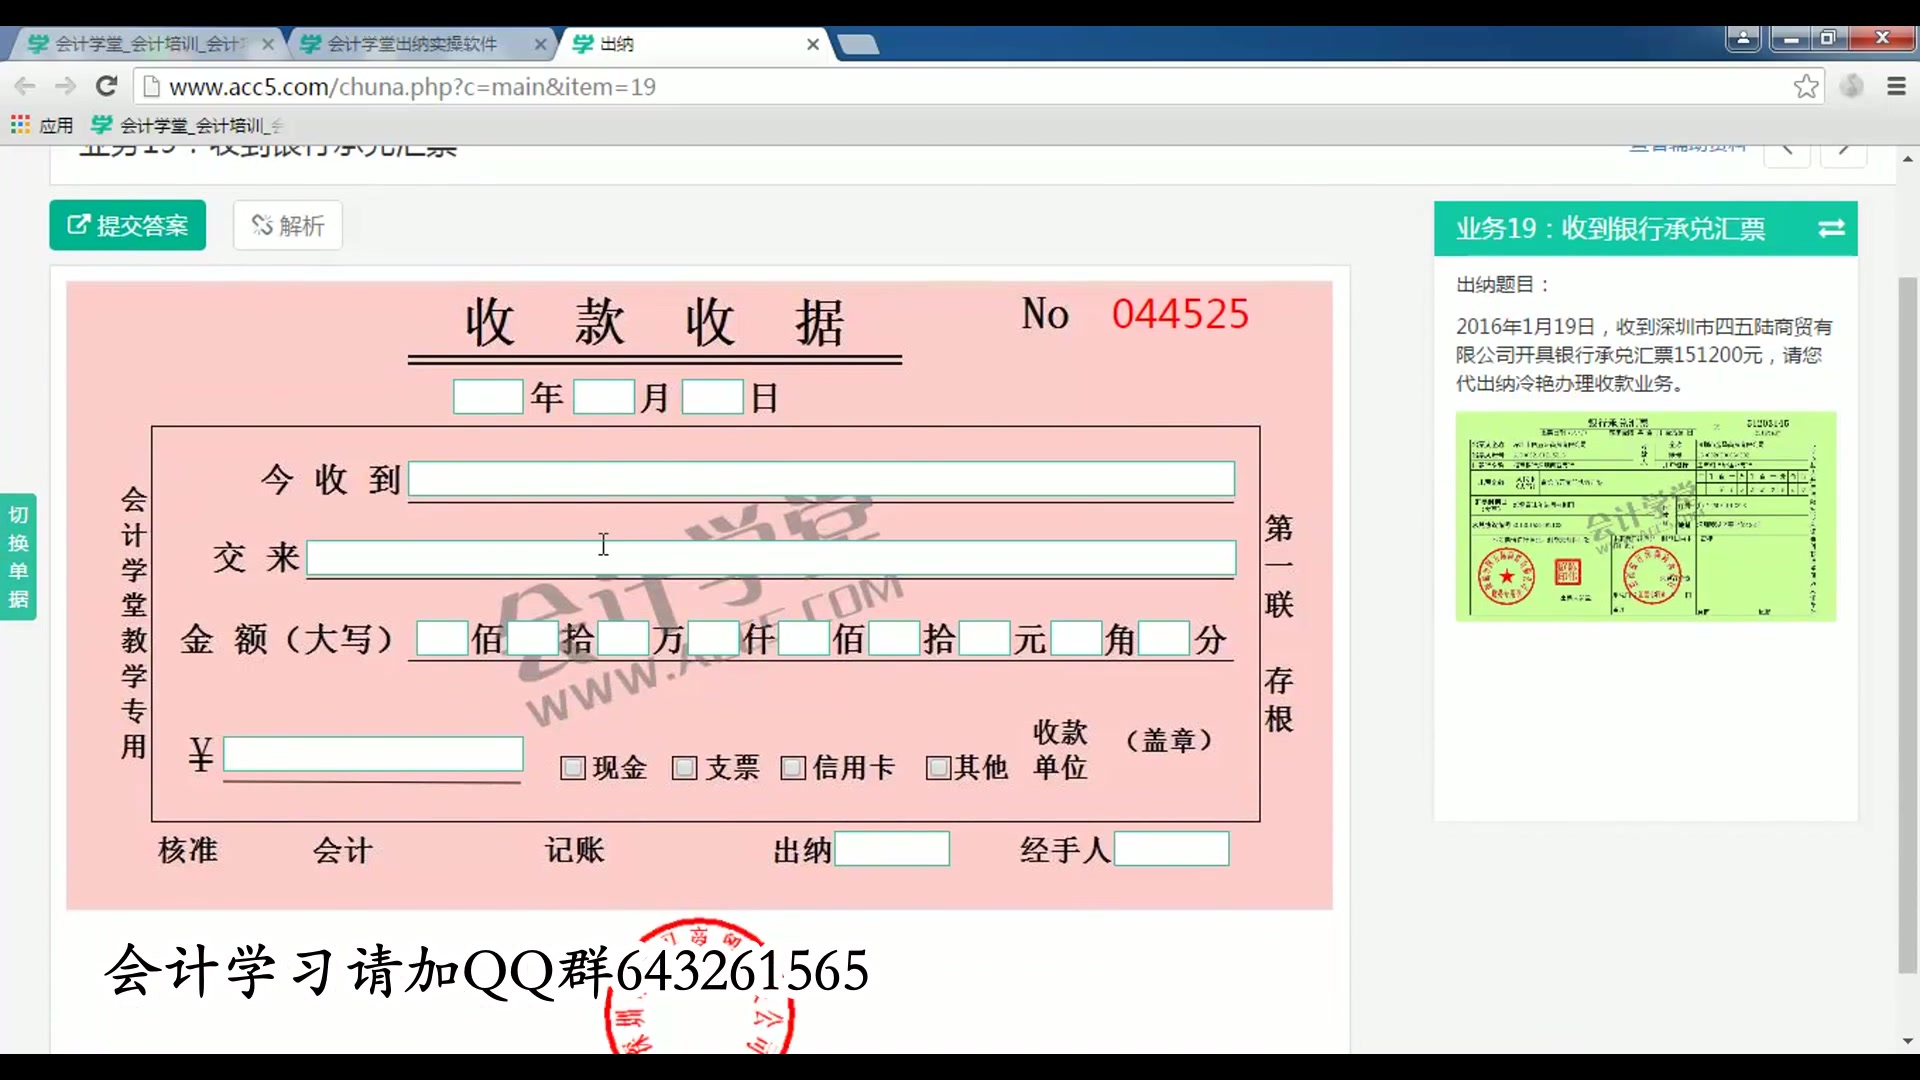The height and width of the screenshot is (1080, 1920).
Task: Open Chrome hamburger menu
Action: tap(1896, 86)
